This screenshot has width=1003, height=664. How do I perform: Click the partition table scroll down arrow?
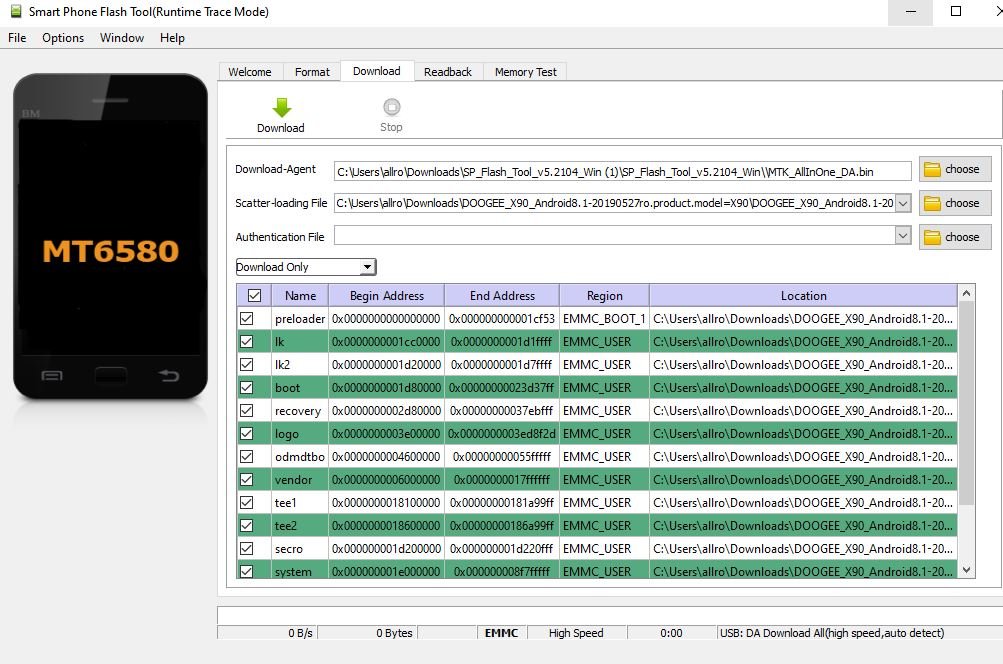tap(967, 570)
